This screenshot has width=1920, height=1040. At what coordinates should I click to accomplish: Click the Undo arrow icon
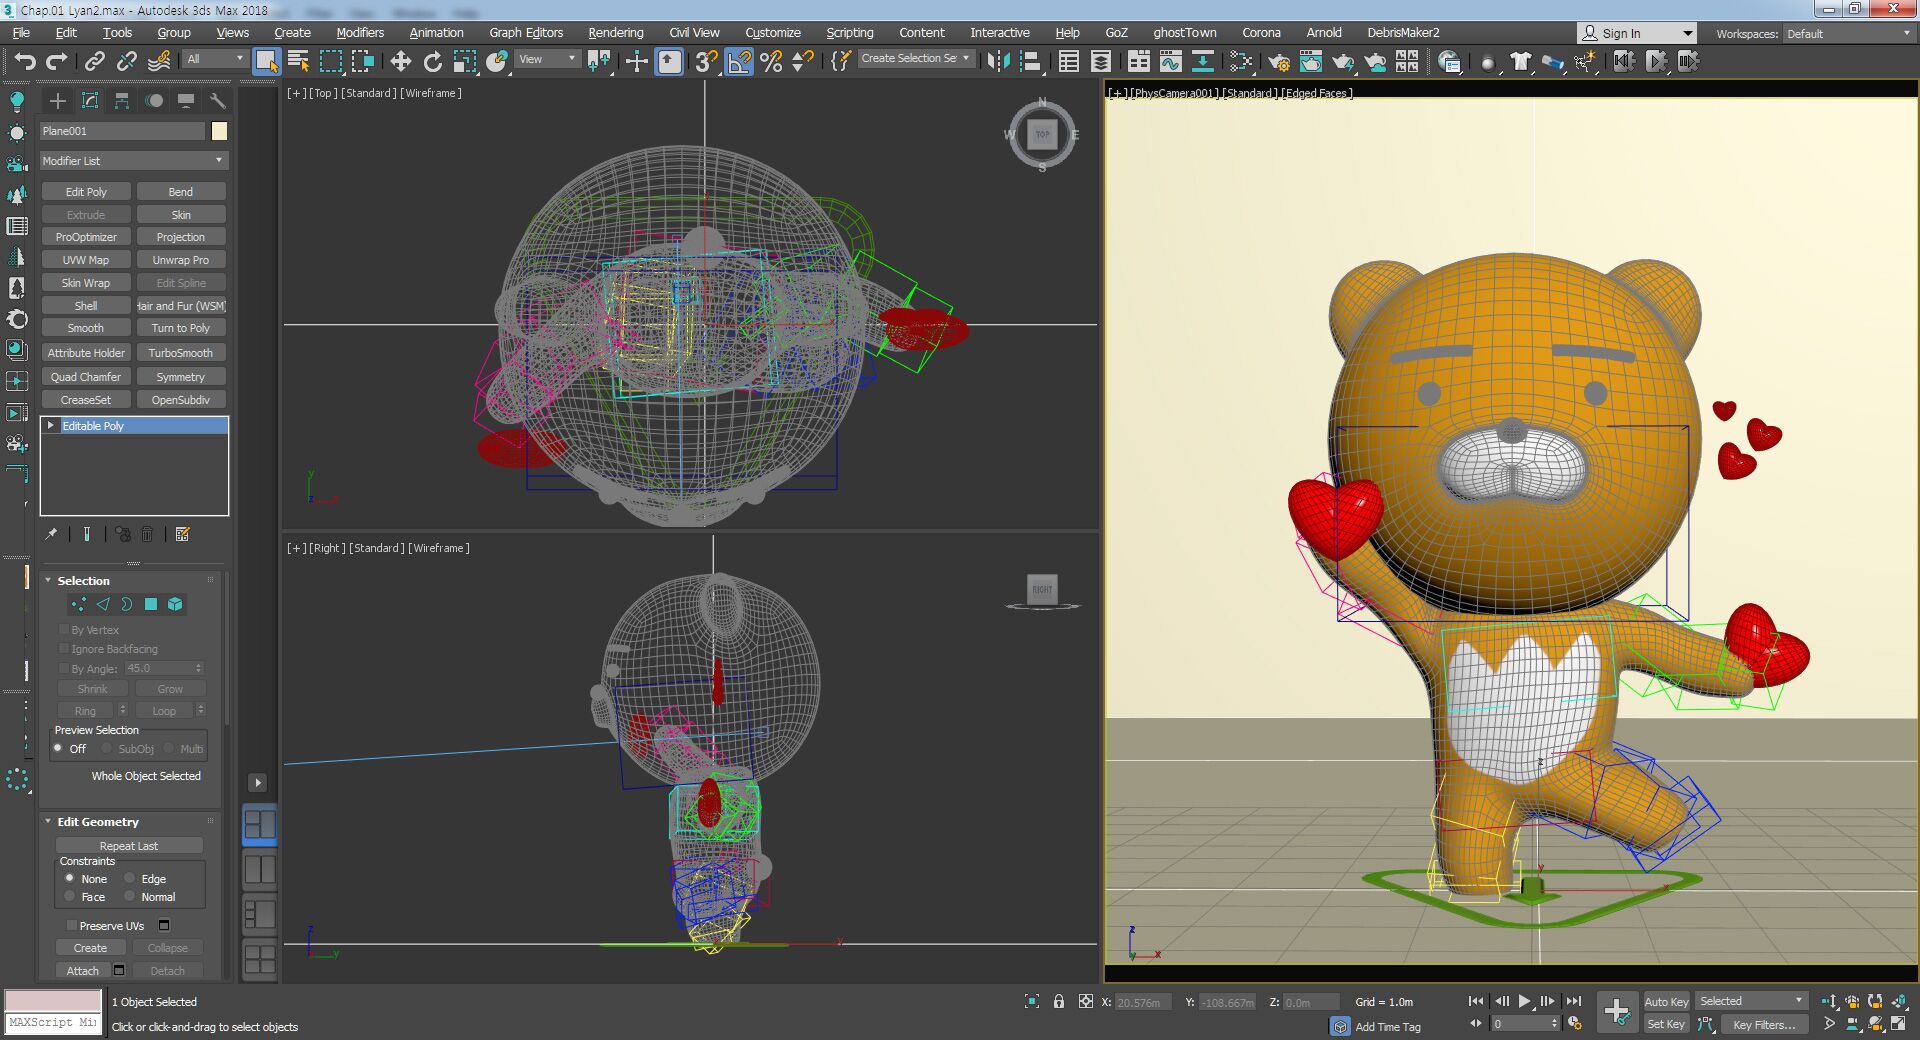[x=24, y=62]
